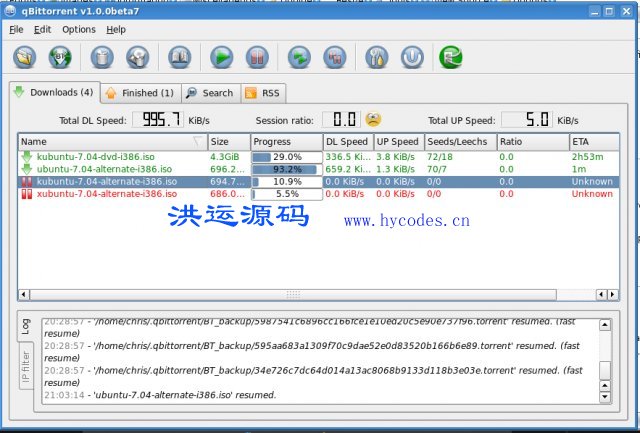Sort by the UP Speed column header
640x433 pixels.
(399, 142)
